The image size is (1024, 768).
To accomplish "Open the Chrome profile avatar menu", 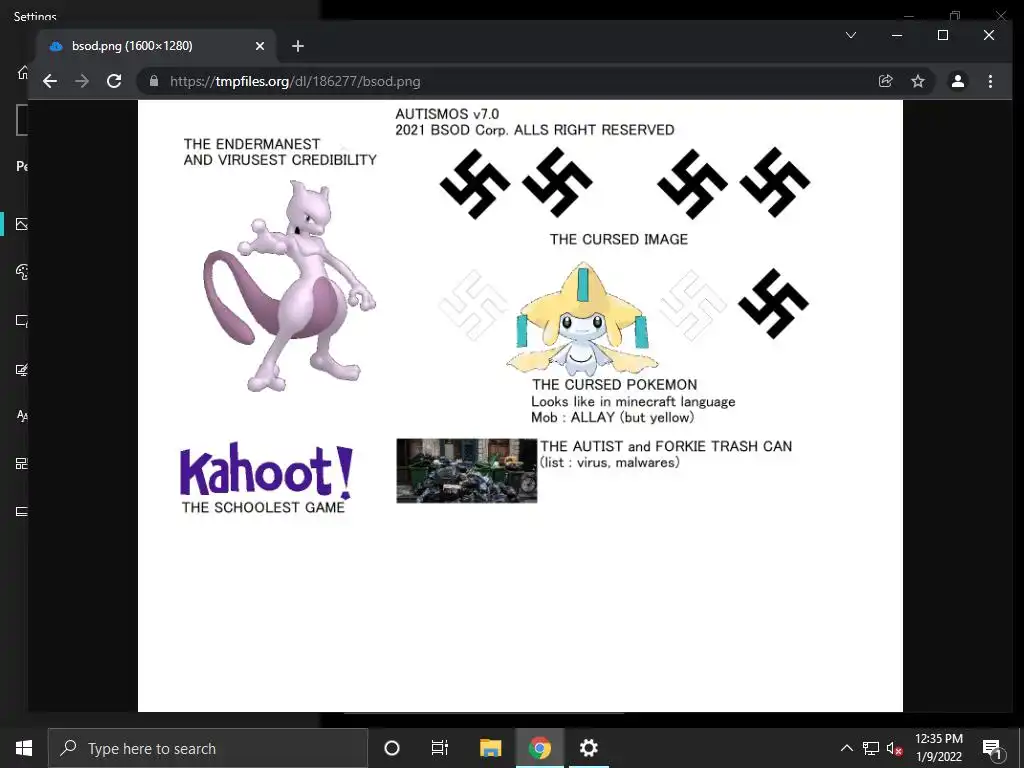I will pos(957,81).
